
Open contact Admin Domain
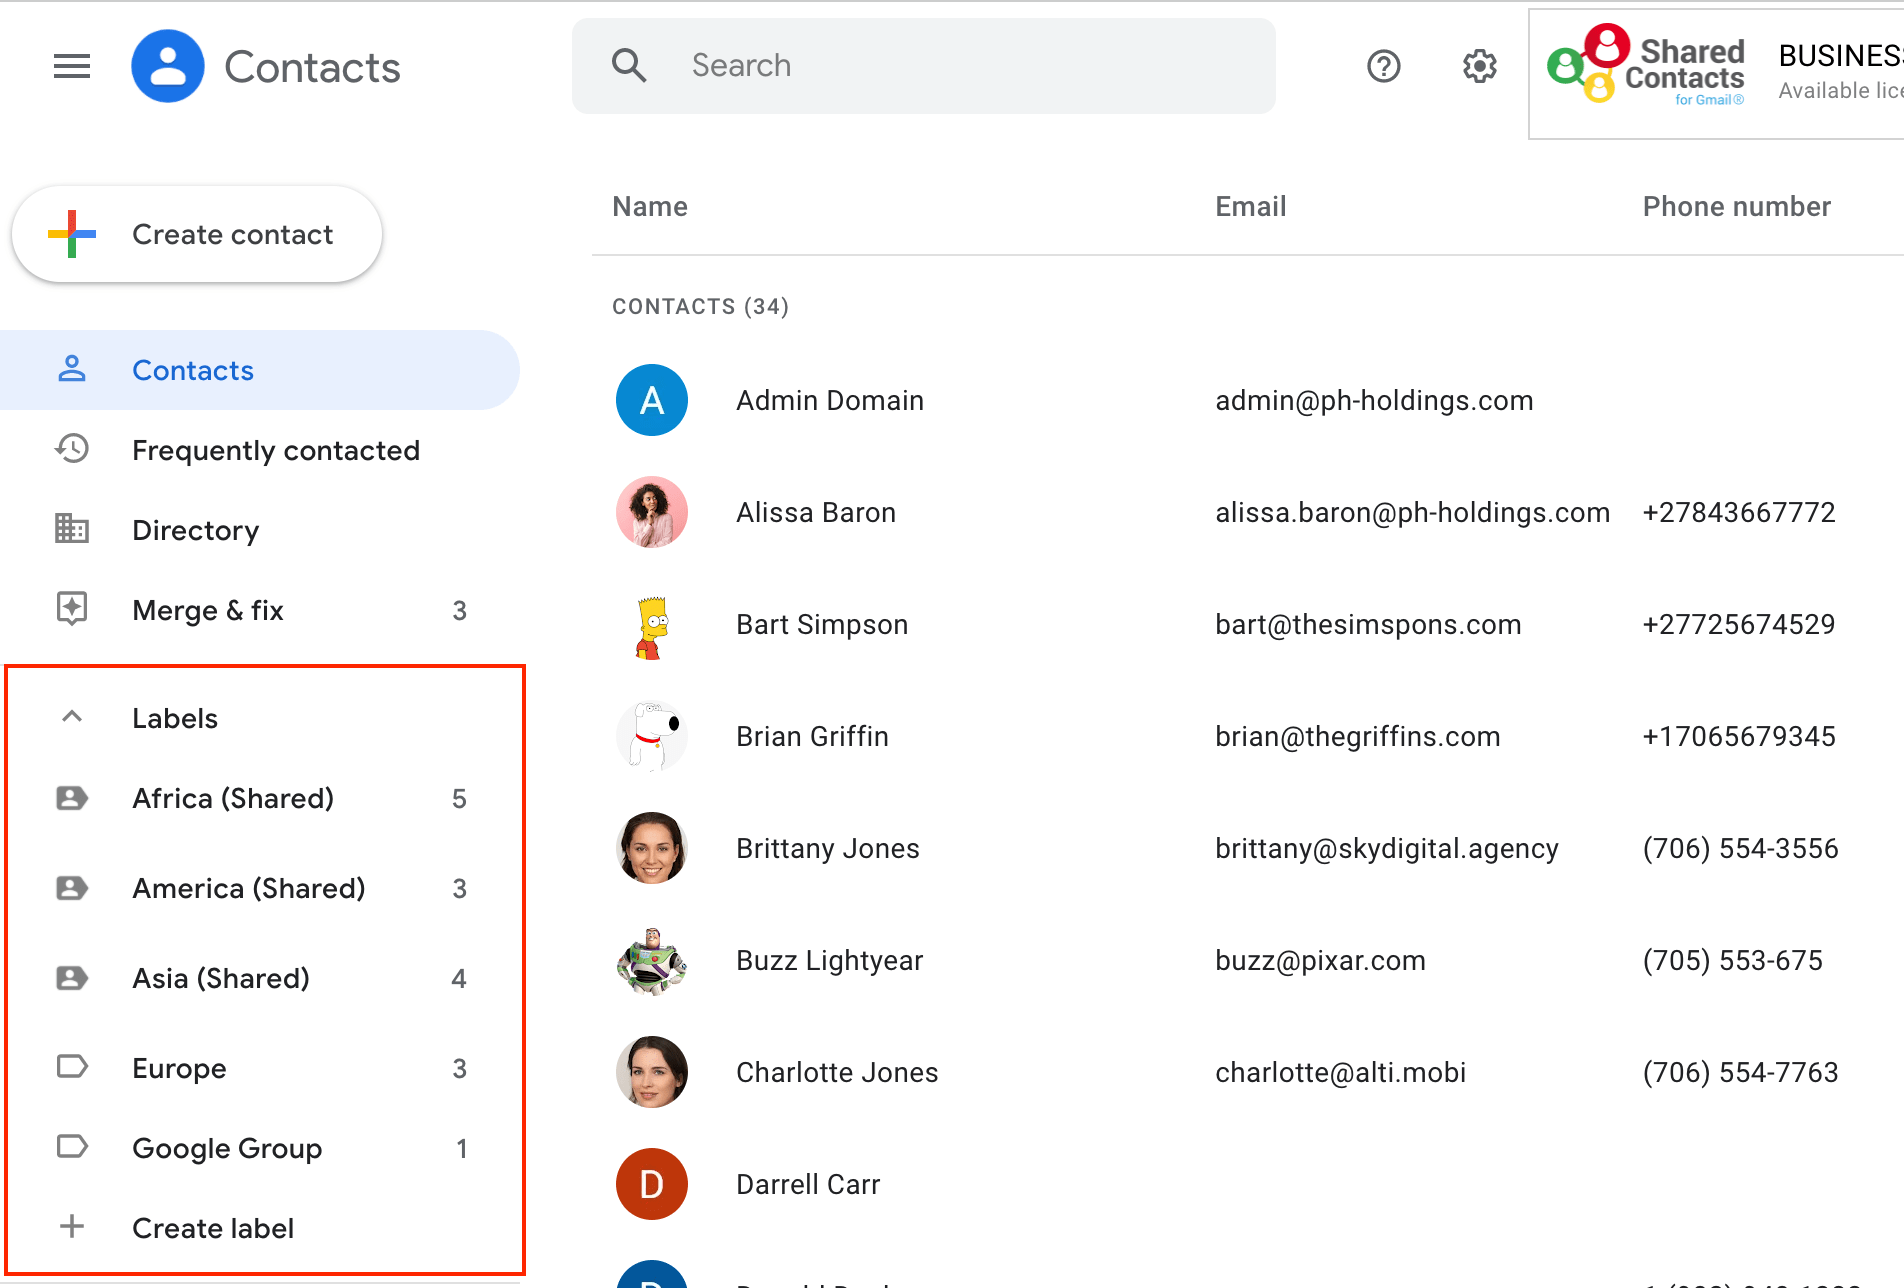[830, 400]
